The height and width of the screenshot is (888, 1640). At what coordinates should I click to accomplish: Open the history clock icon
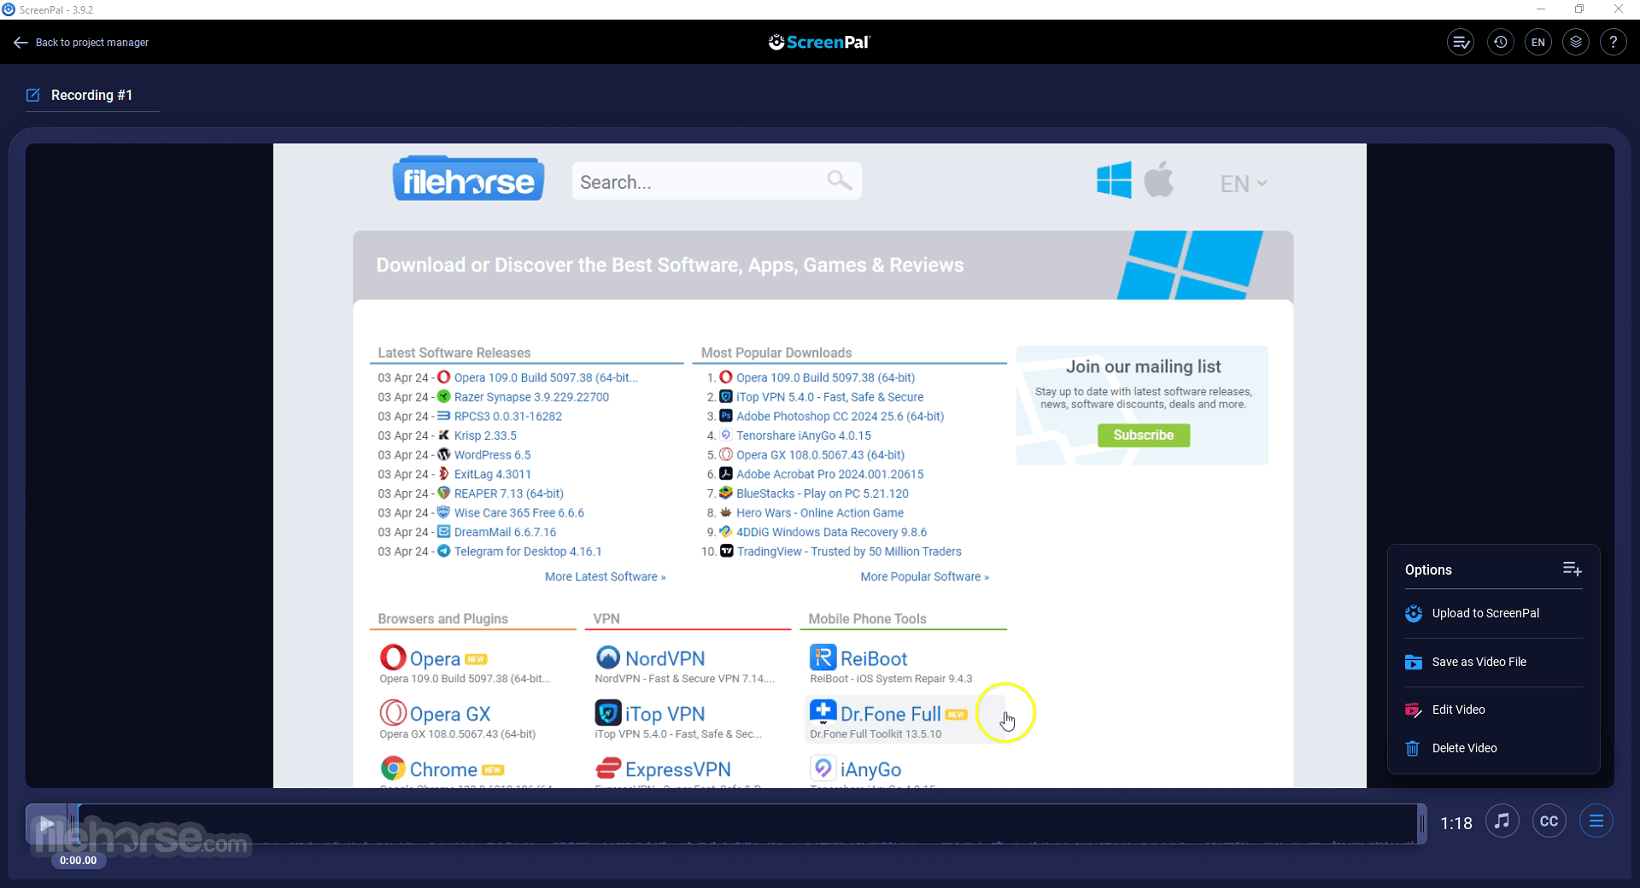[x=1500, y=42]
